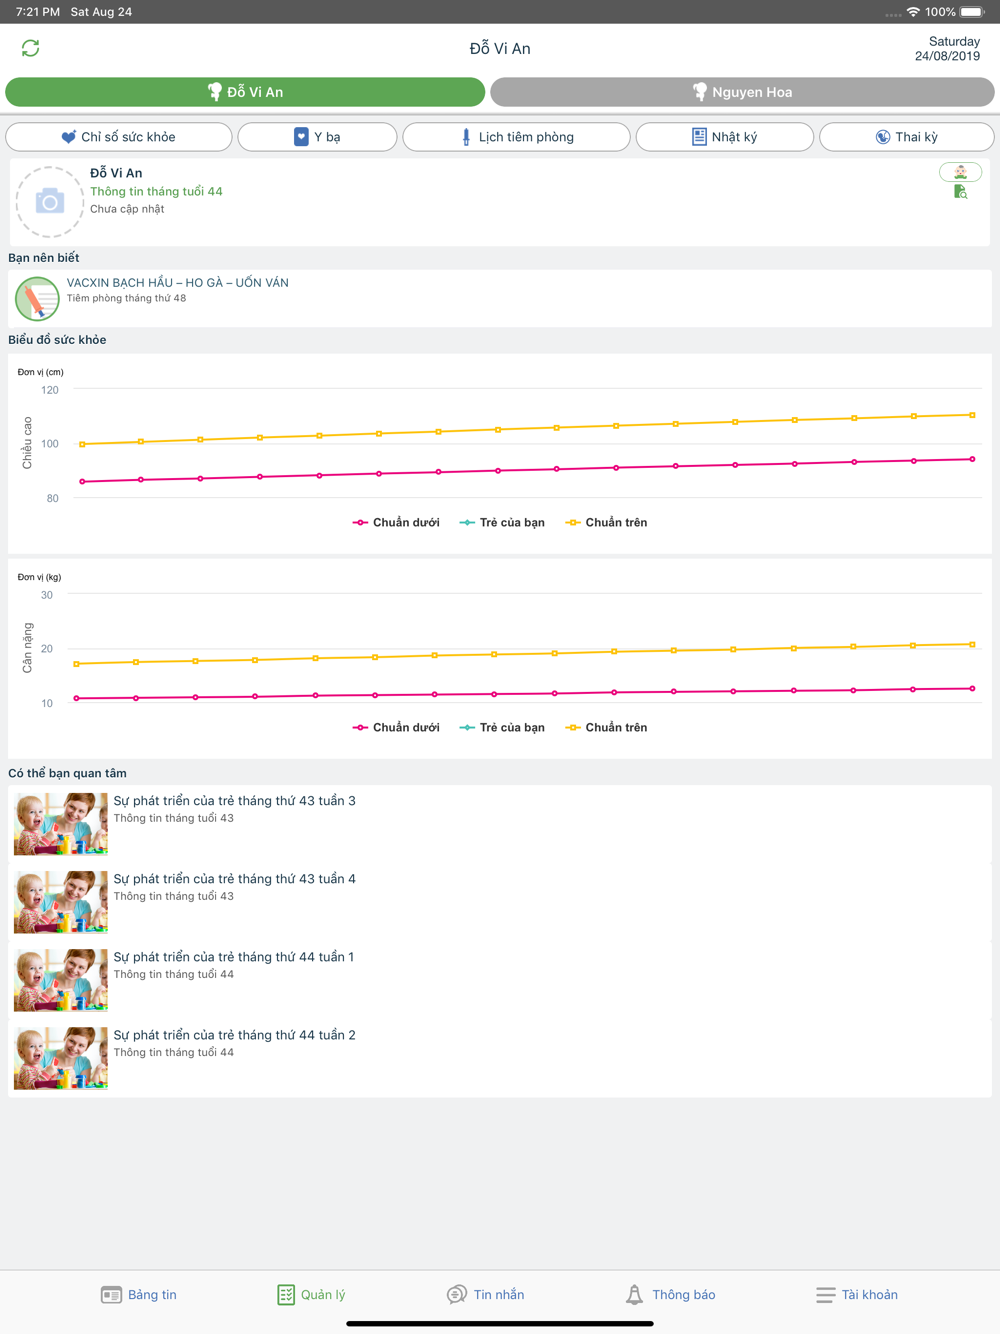Click 'Tiêm phòng tháng thứ 48' subtitle
This screenshot has width=1000, height=1334.
pos(126,298)
